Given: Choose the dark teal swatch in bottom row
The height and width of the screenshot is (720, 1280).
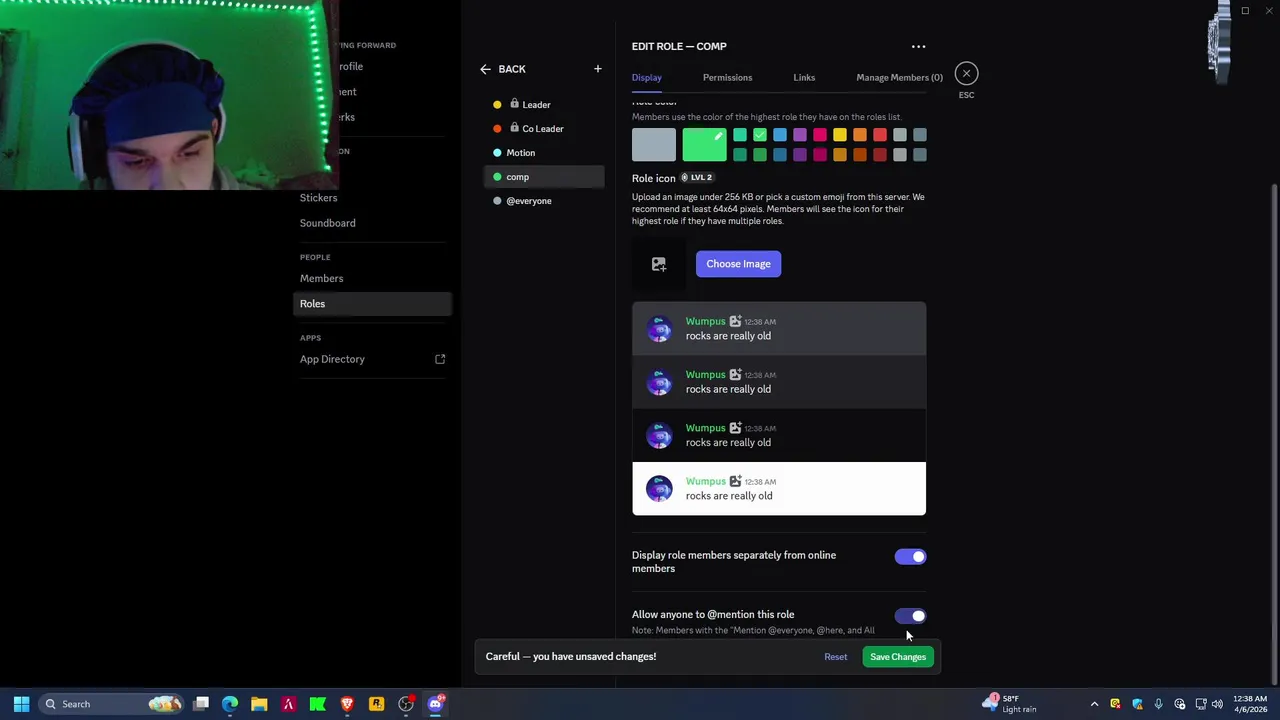Looking at the screenshot, I should (740, 155).
